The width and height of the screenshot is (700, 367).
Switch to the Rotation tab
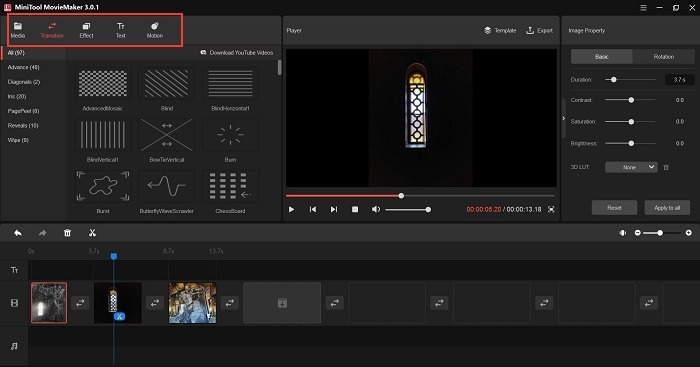click(664, 57)
